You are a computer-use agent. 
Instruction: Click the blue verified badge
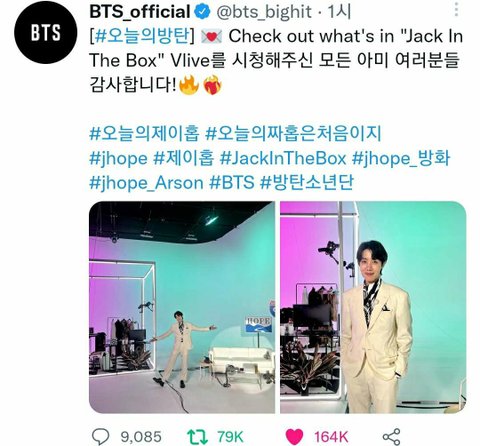tap(202, 12)
